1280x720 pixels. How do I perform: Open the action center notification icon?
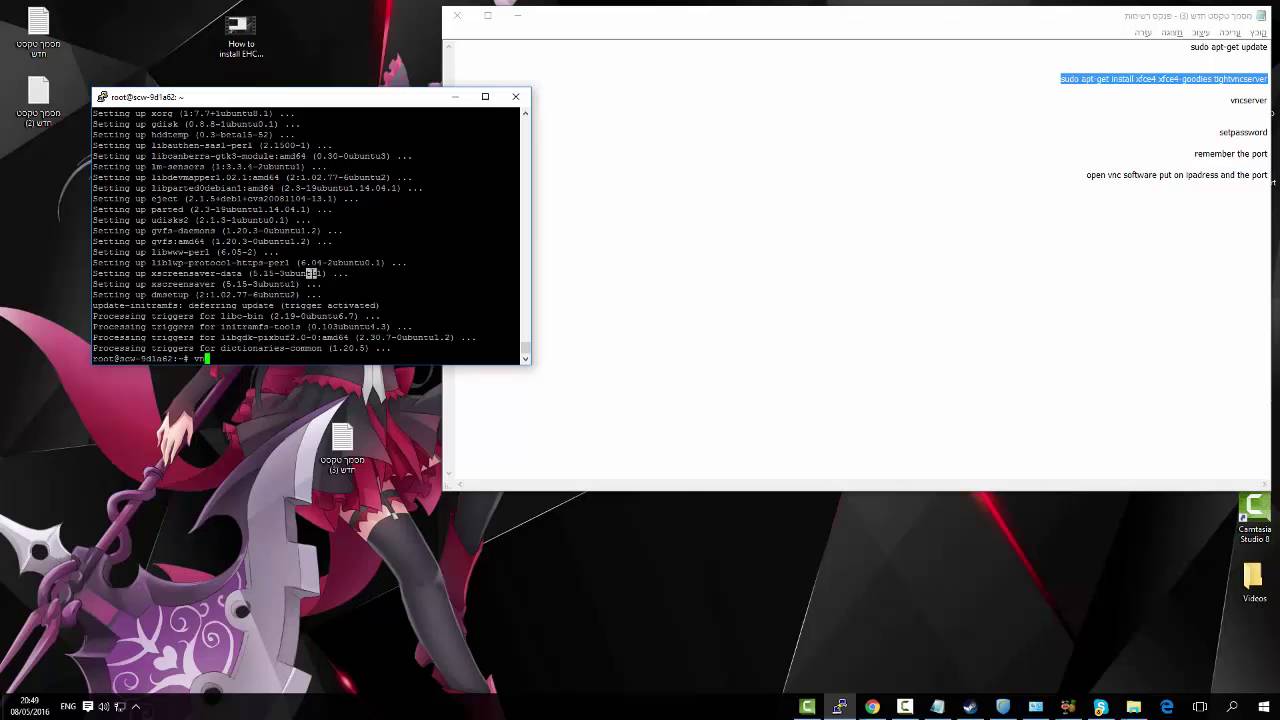point(88,707)
